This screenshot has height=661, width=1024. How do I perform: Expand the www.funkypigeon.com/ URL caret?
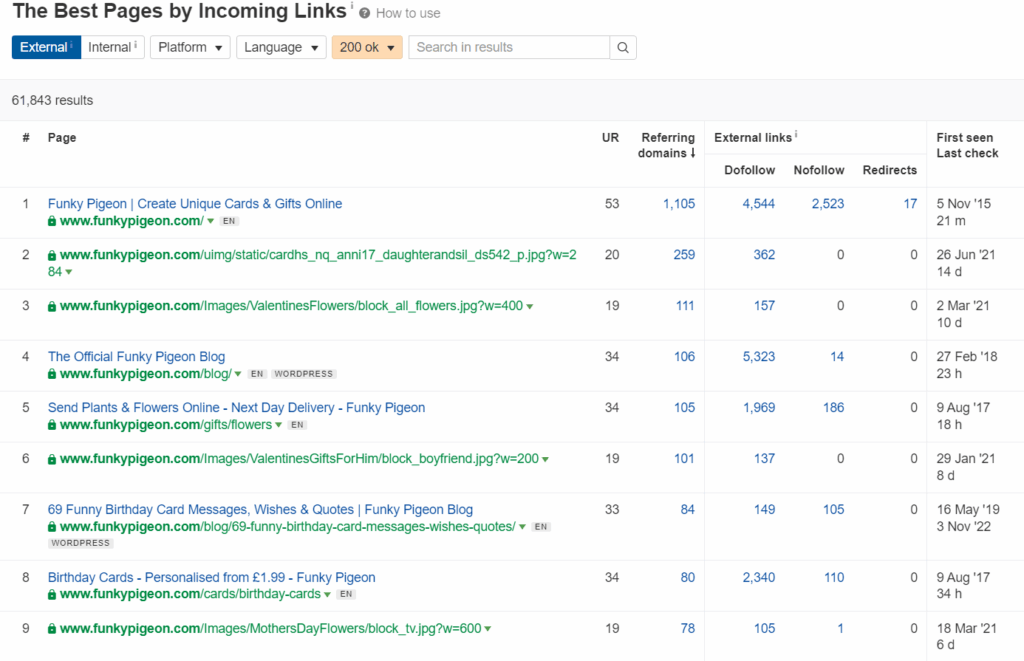tap(210, 221)
